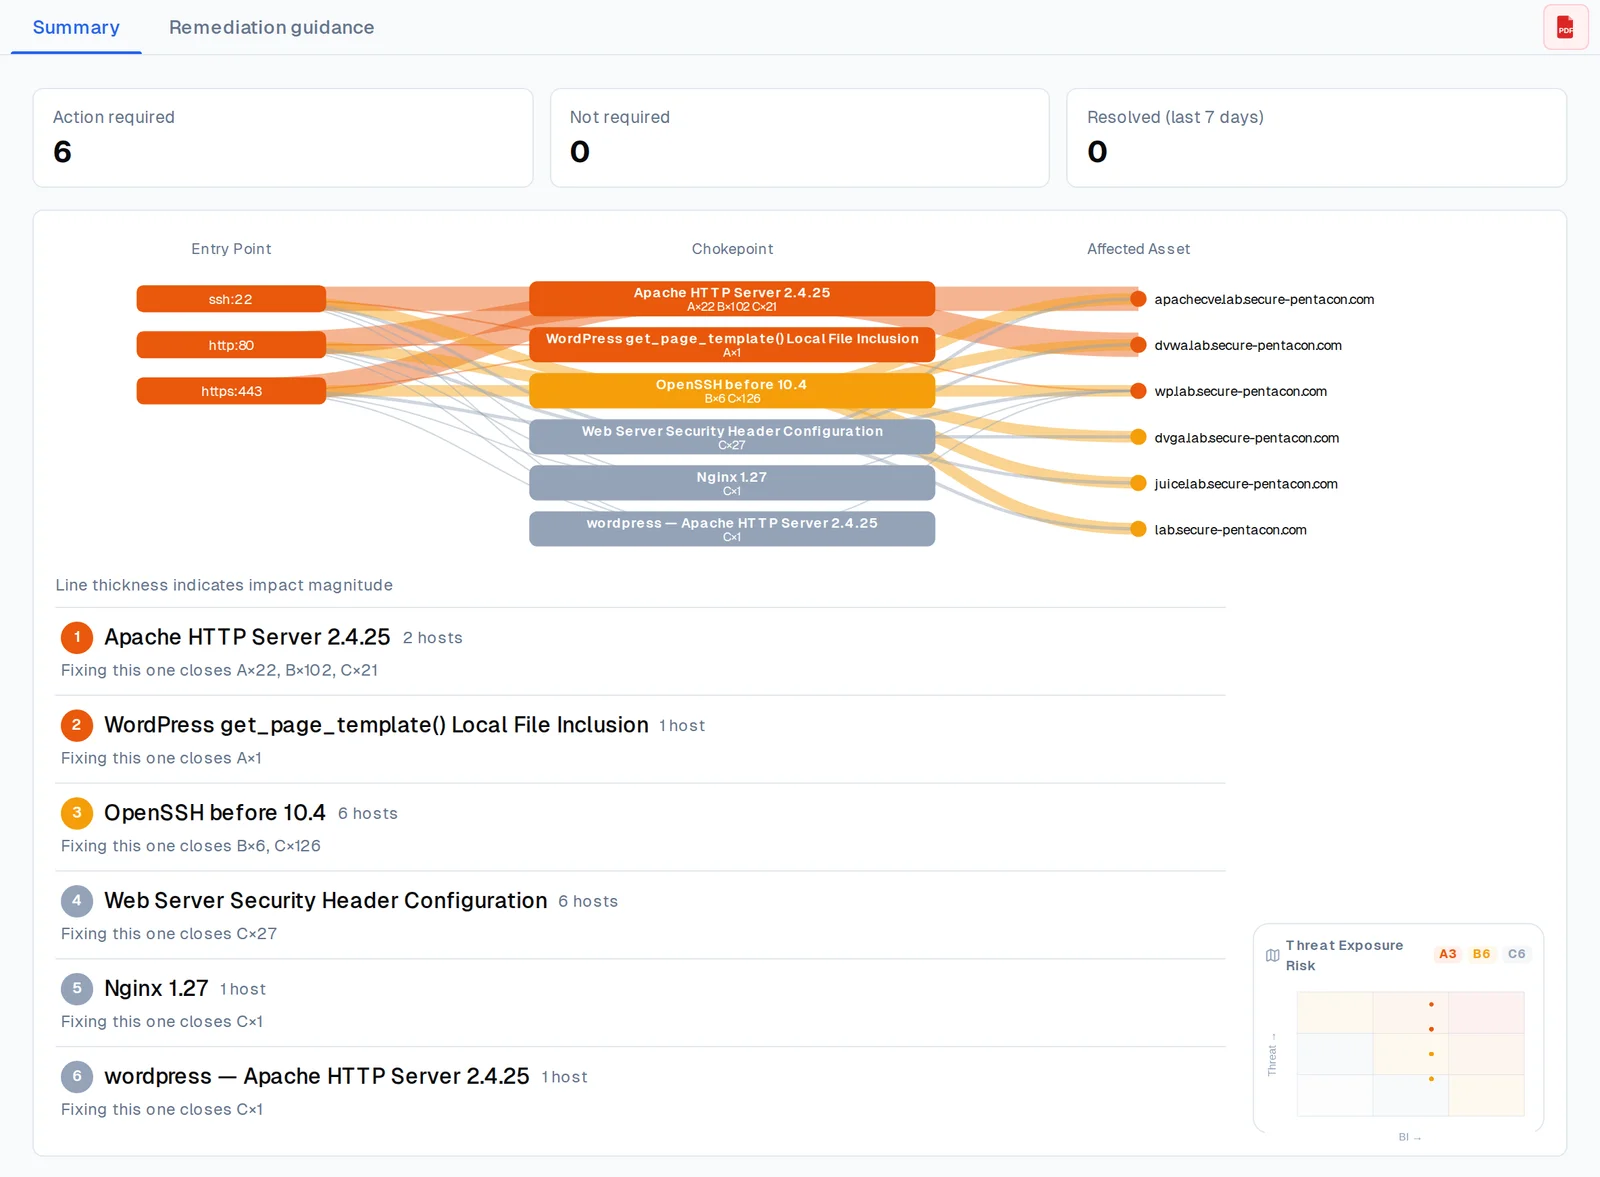The height and width of the screenshot is (1177, 1600).
Task: Select the OpenSSH before 10.4 chokepoint node
Action: [x=732, y=391]
